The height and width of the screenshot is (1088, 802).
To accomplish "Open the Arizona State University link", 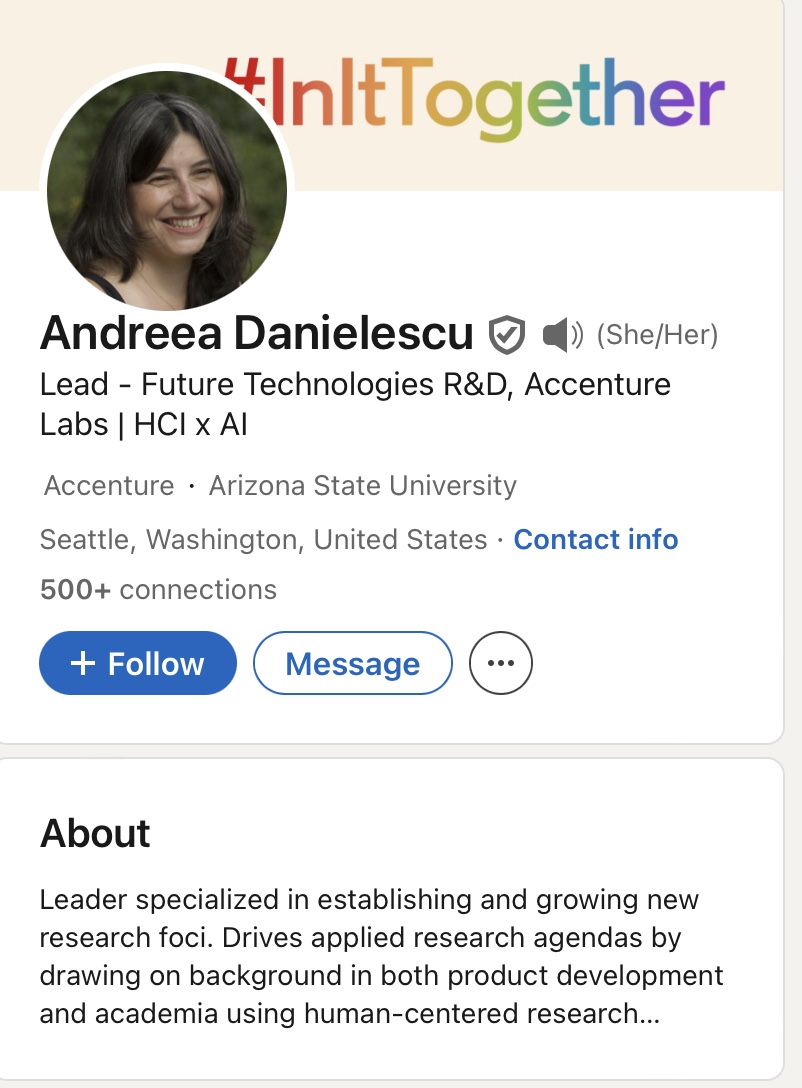I will [363, 485].
